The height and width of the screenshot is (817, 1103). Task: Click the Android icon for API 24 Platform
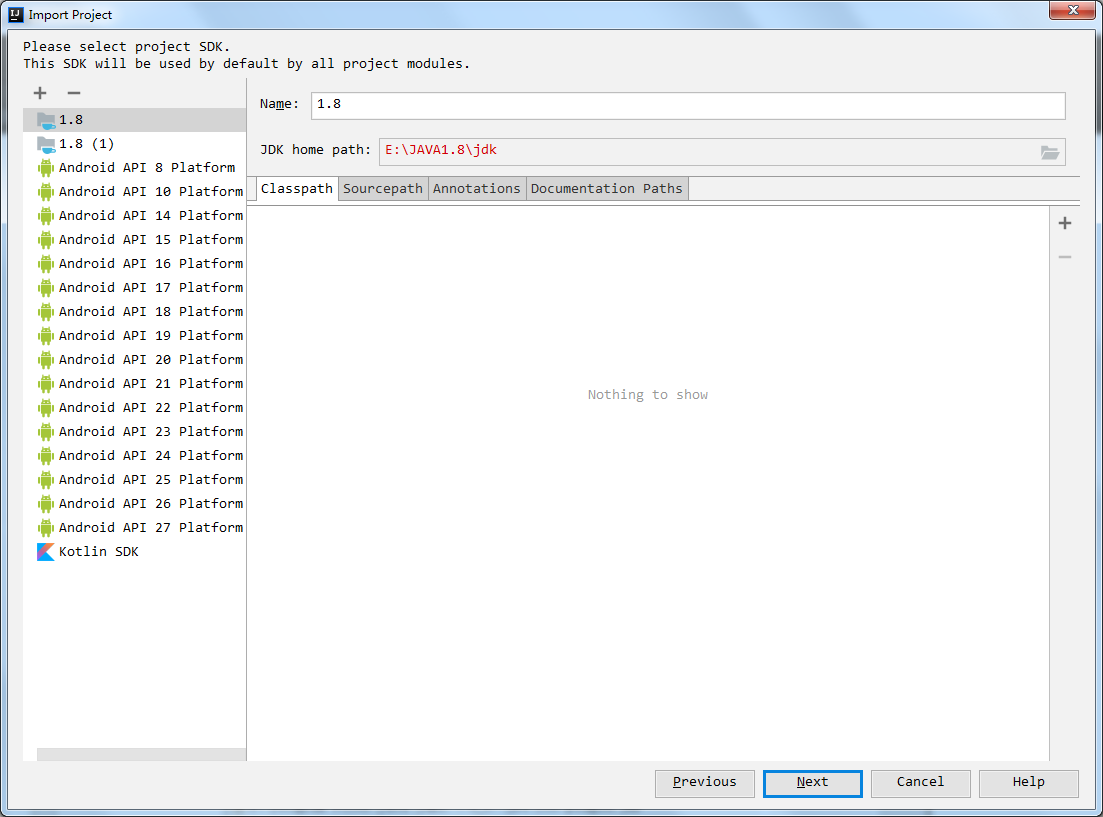tap(46, 455)
